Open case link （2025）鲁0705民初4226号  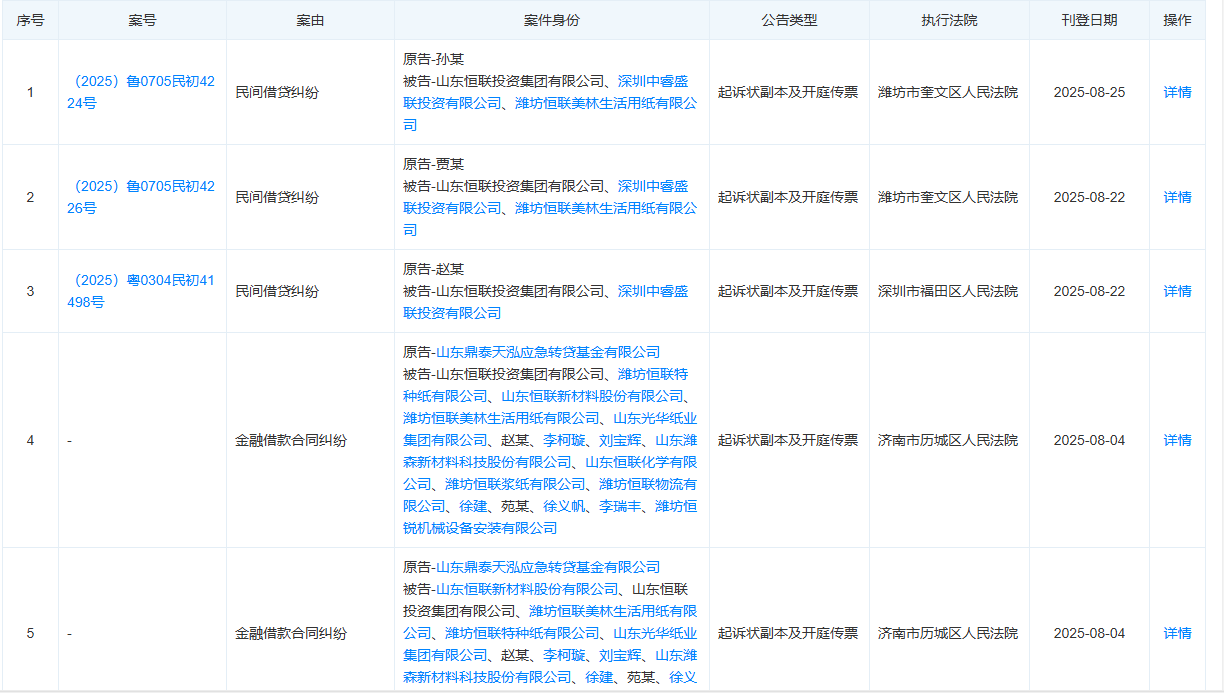(x=141, y=197)
